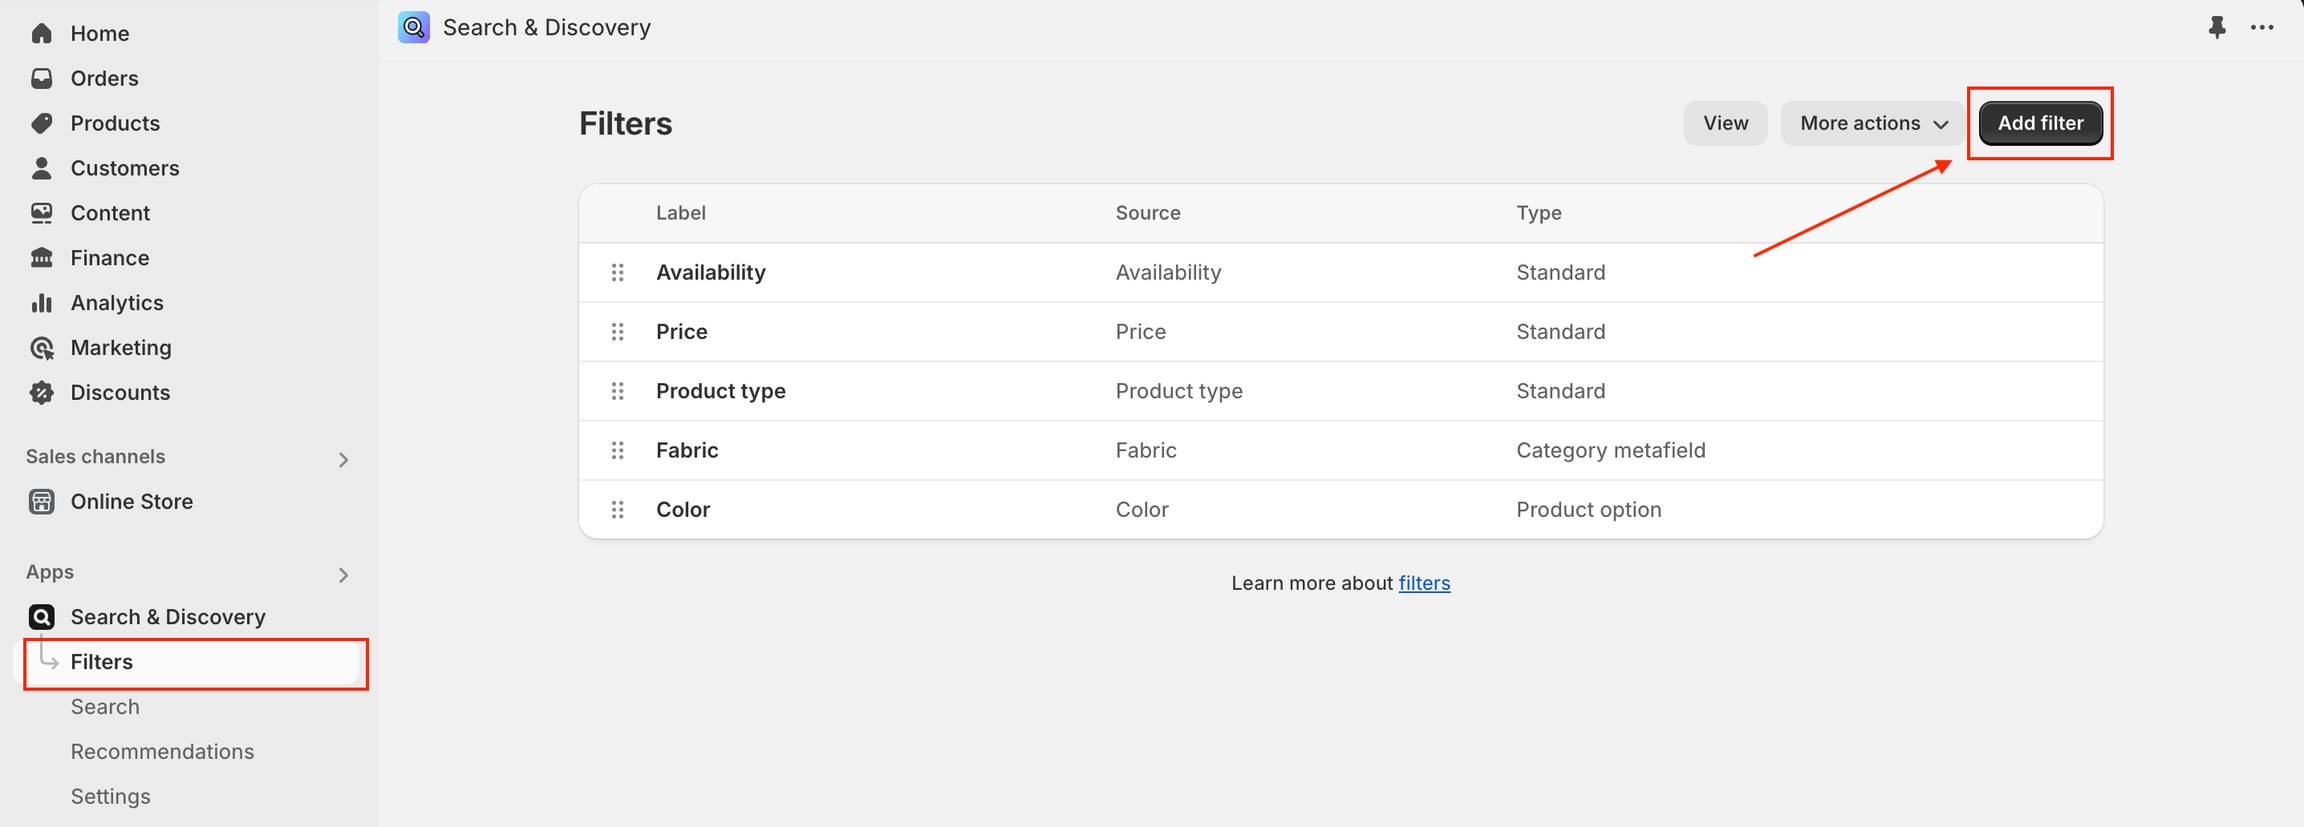
Task: Expand the Apps section chevron
Action: pos(343,575)
